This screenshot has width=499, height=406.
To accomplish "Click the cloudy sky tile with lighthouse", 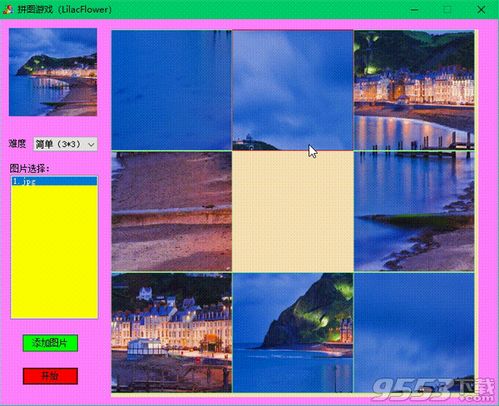I will [x=293, y=90].
